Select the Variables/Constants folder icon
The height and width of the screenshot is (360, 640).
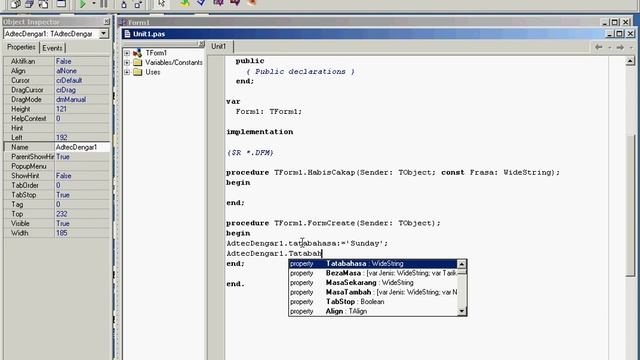[138, 62]
